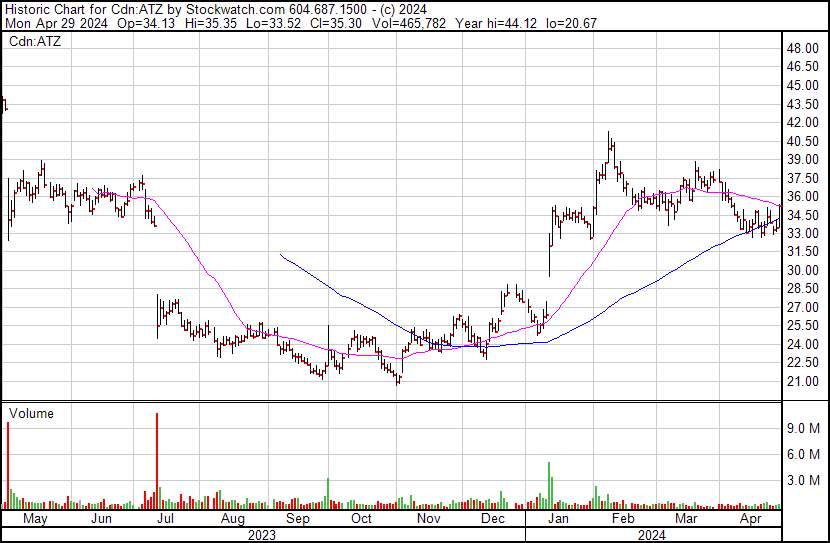Click the May month label
This screenshot has height=543, width=830.
35,519
